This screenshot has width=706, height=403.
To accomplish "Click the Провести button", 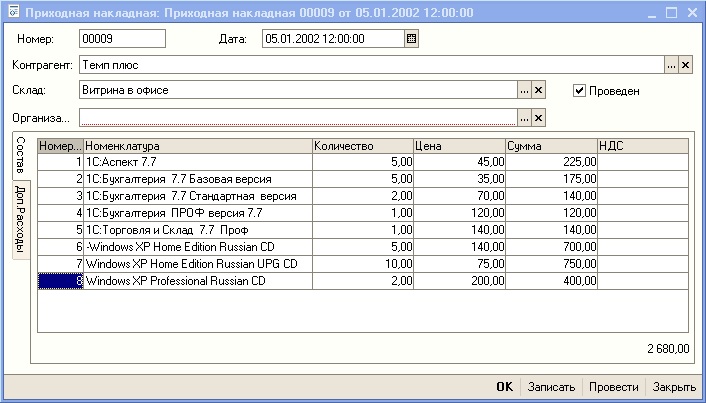I will (613, 387).
